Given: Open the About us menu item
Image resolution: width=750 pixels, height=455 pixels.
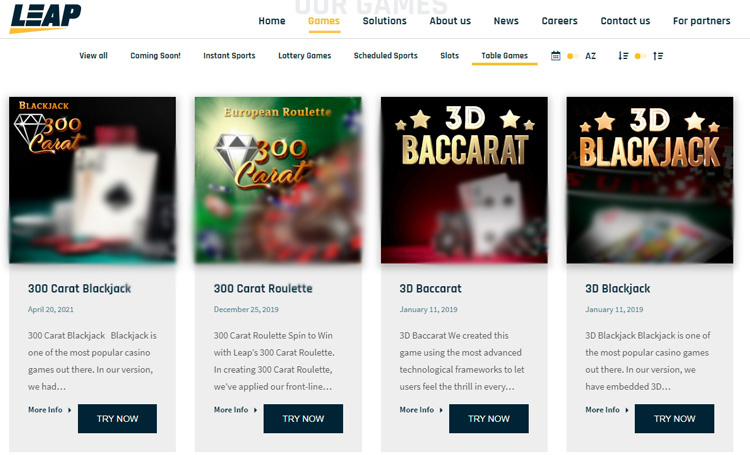Looking at the screenshot, I should click(450, 21).
